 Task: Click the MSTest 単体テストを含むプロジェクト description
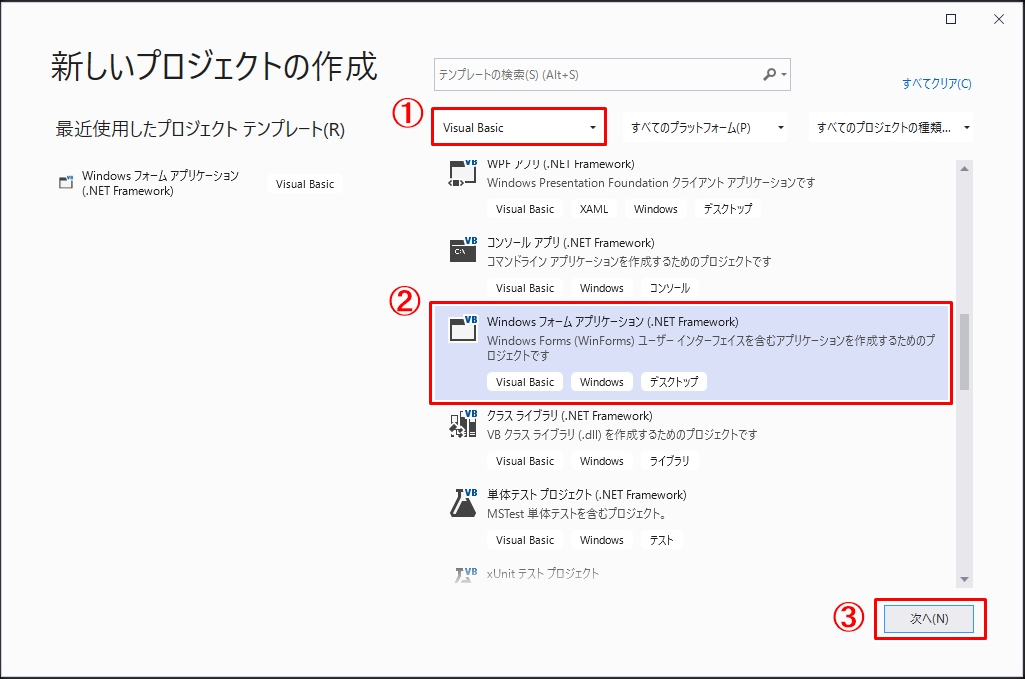577,514
